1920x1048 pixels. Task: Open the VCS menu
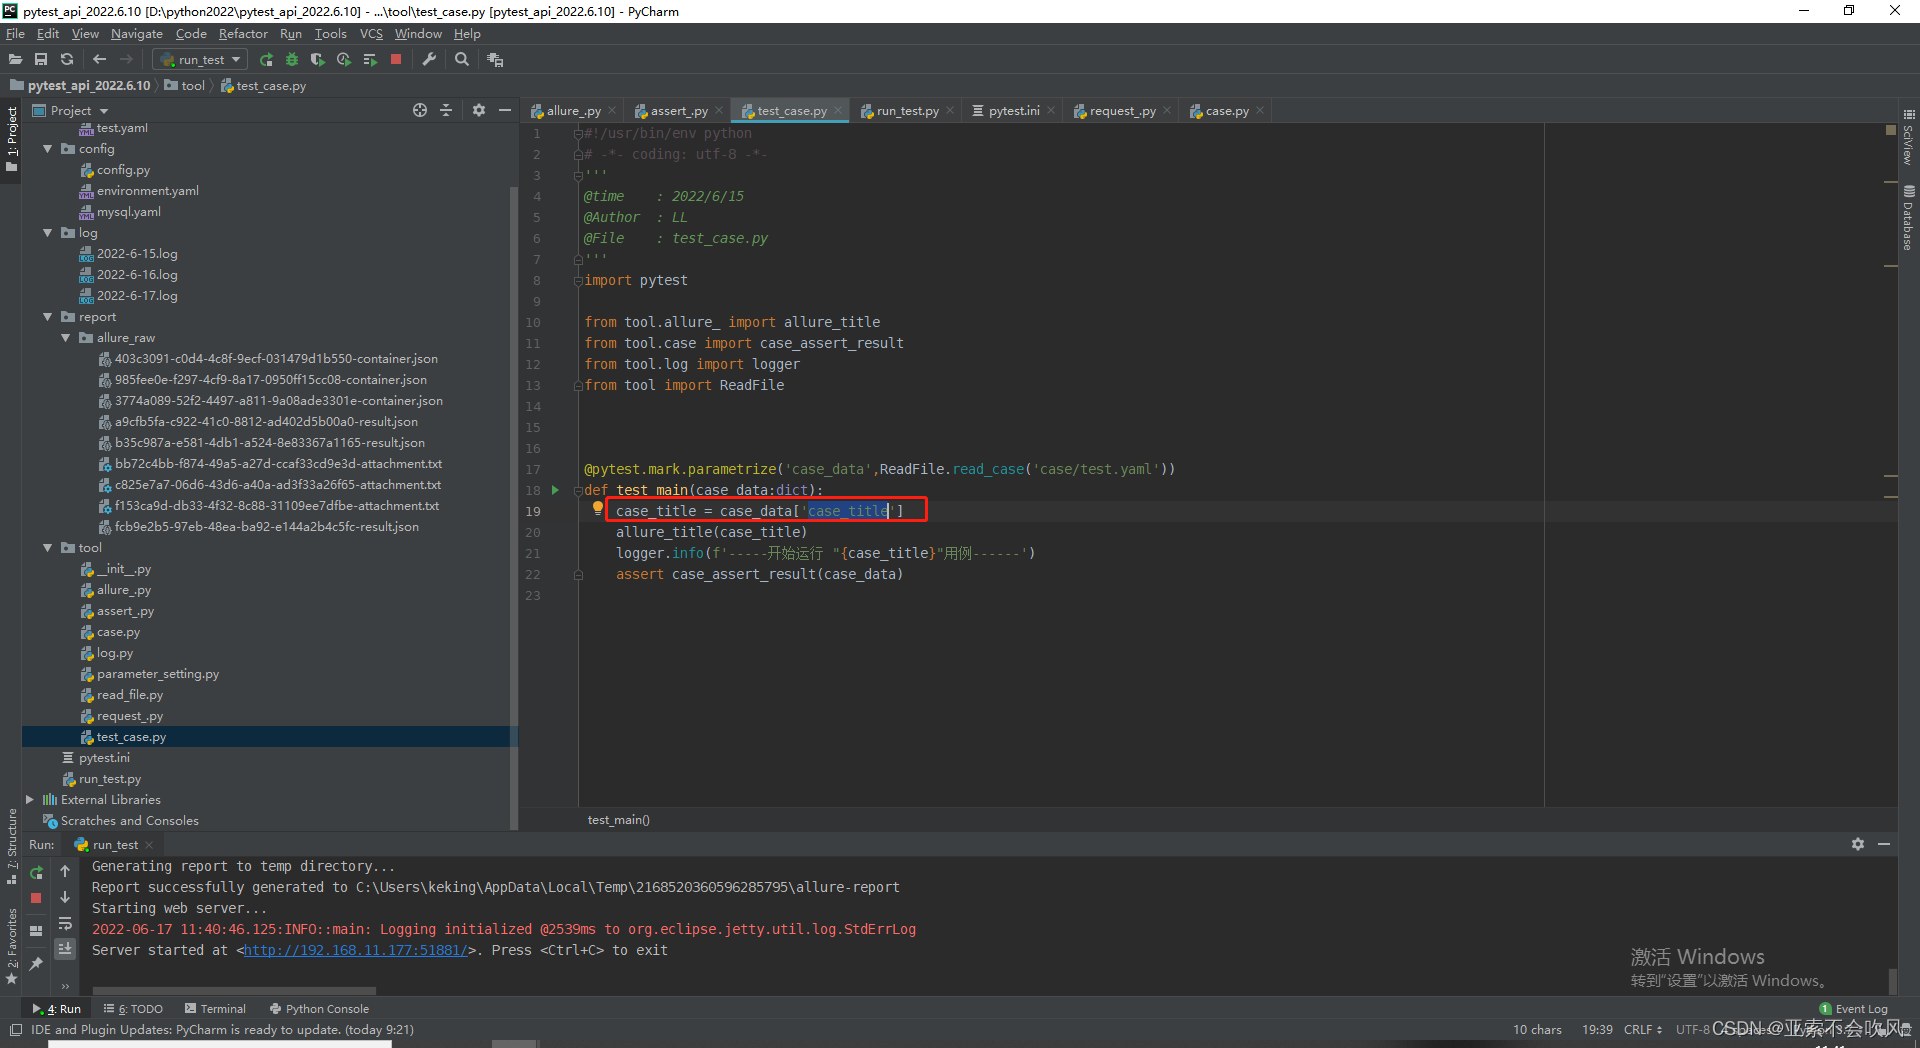371,34
